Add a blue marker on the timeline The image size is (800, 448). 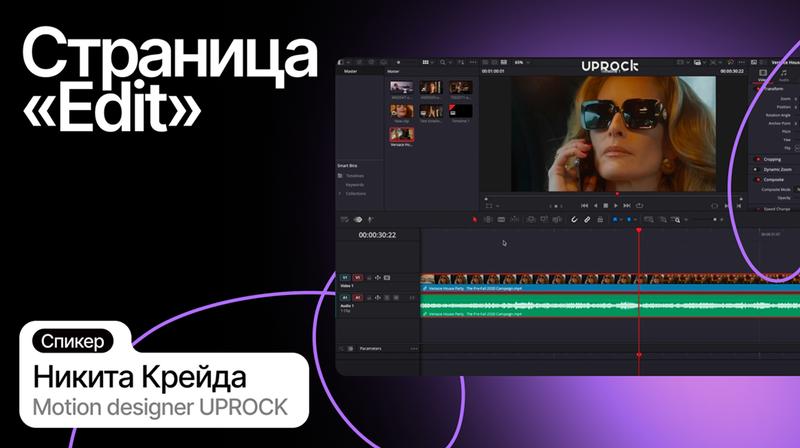click(629, 220)
